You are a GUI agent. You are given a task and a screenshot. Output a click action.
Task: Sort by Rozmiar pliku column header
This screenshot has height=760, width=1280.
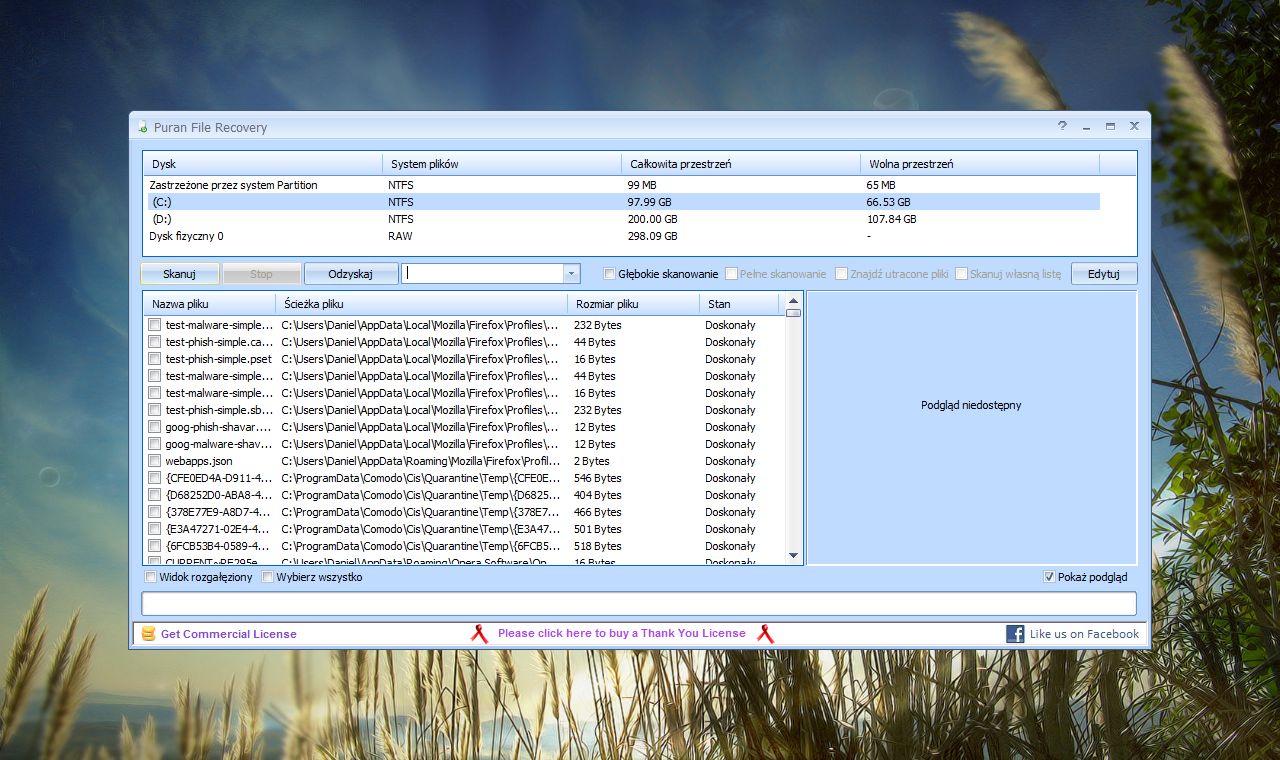(x=633, y=304)
